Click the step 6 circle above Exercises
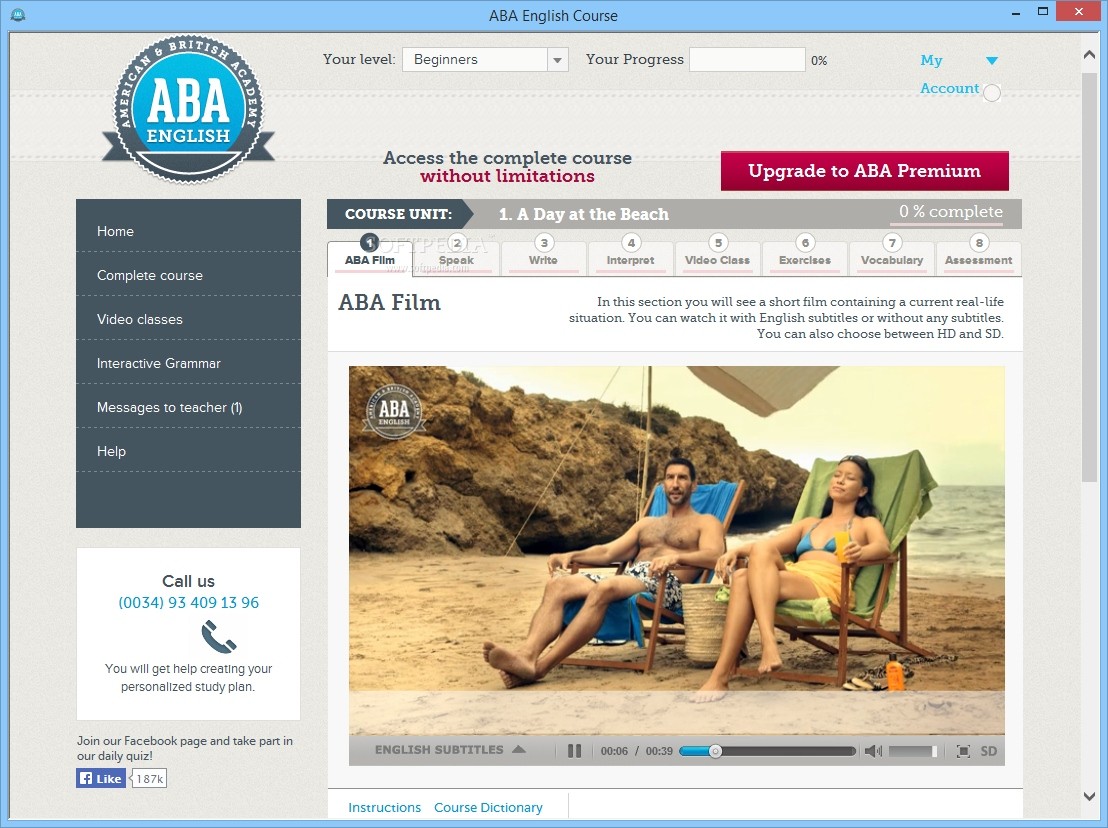This screenshot has width=1108, height=828. (805, 242)
